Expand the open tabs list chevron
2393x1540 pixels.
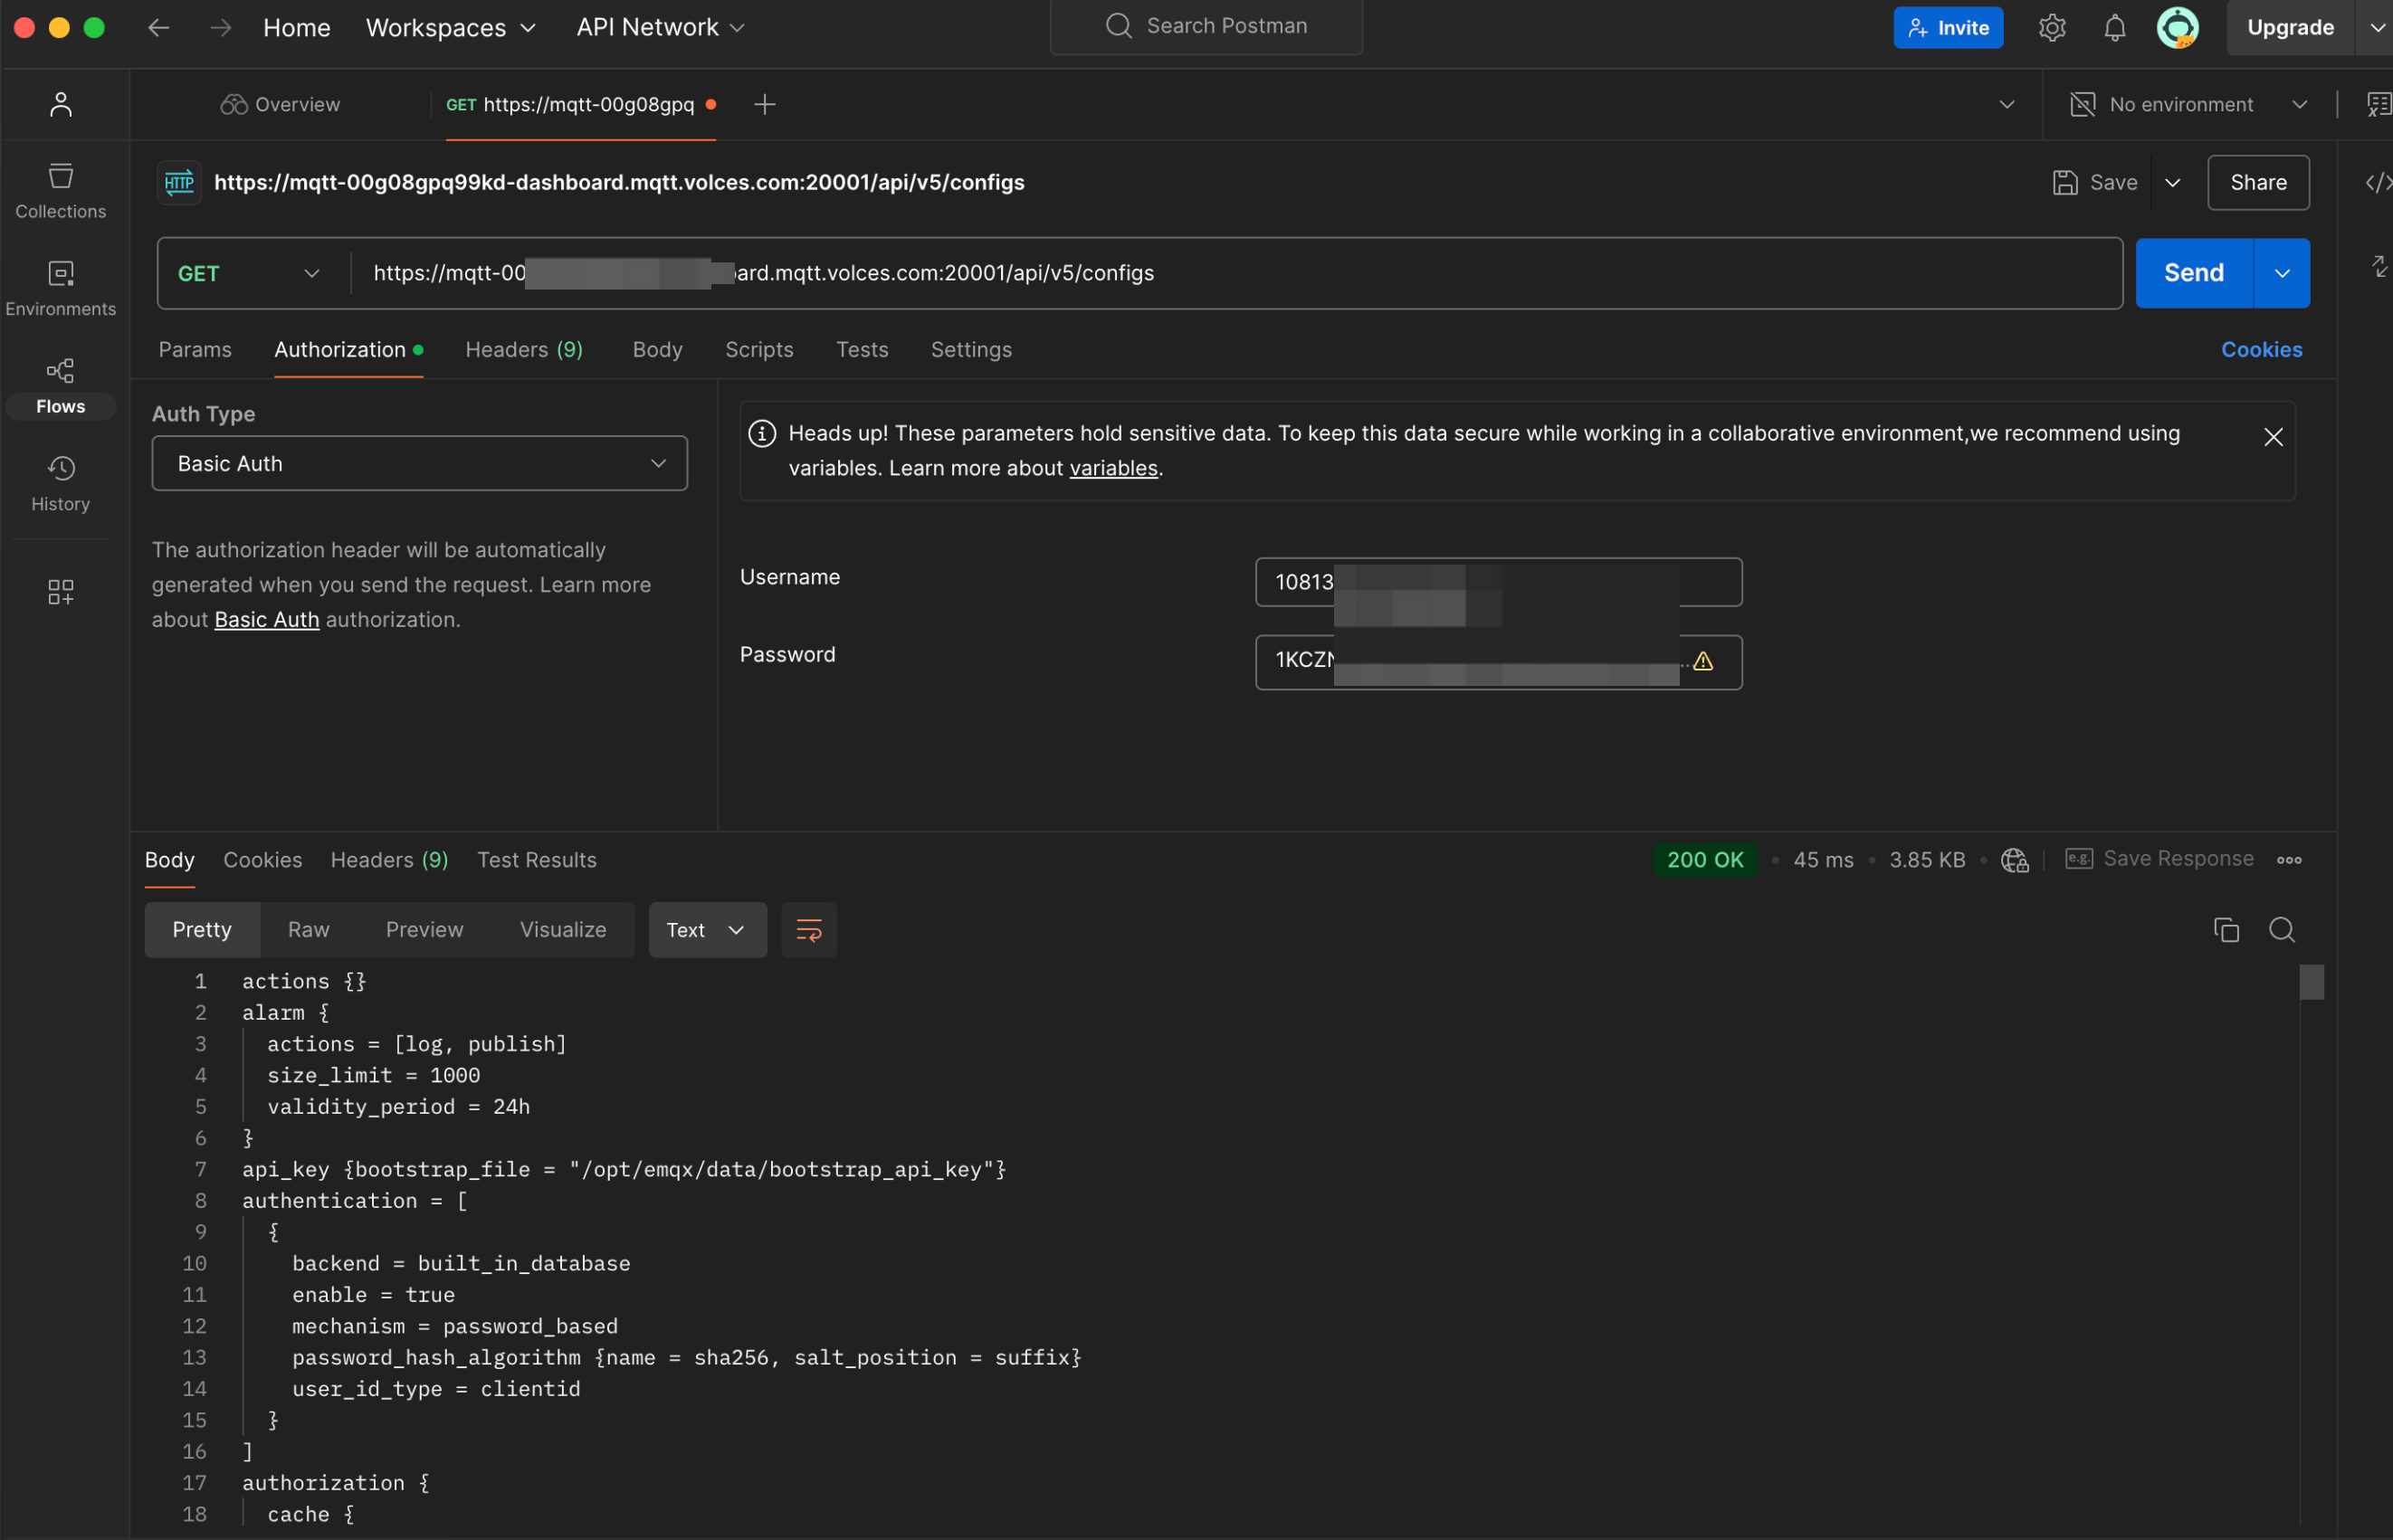(x=2006, y=104)
